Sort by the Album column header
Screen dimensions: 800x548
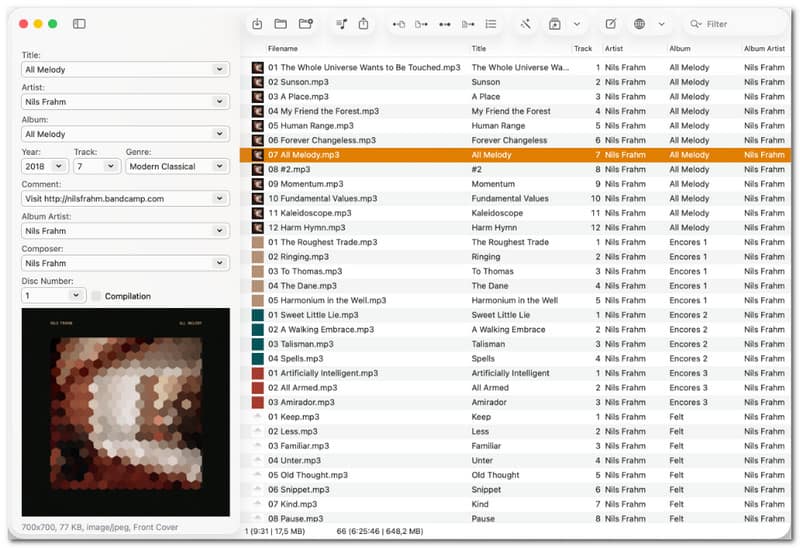pos(680,48)
